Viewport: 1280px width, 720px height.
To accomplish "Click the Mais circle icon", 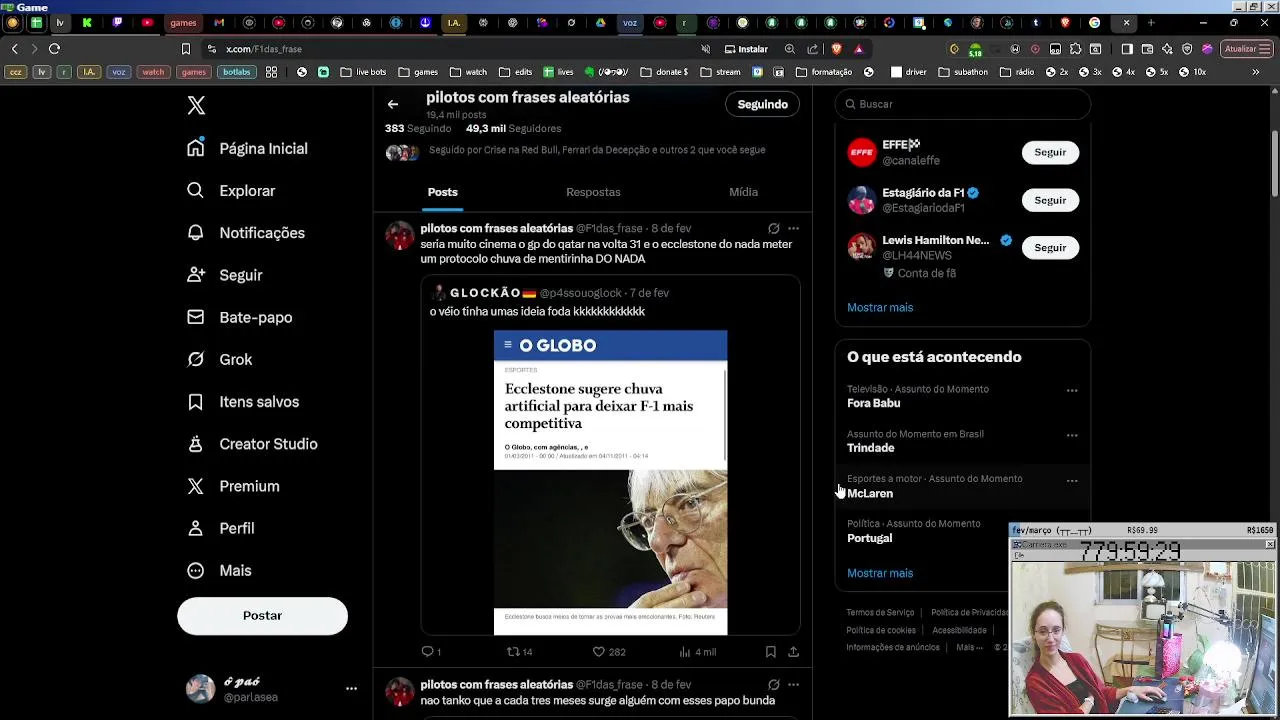I will click(x=196, y=570).
